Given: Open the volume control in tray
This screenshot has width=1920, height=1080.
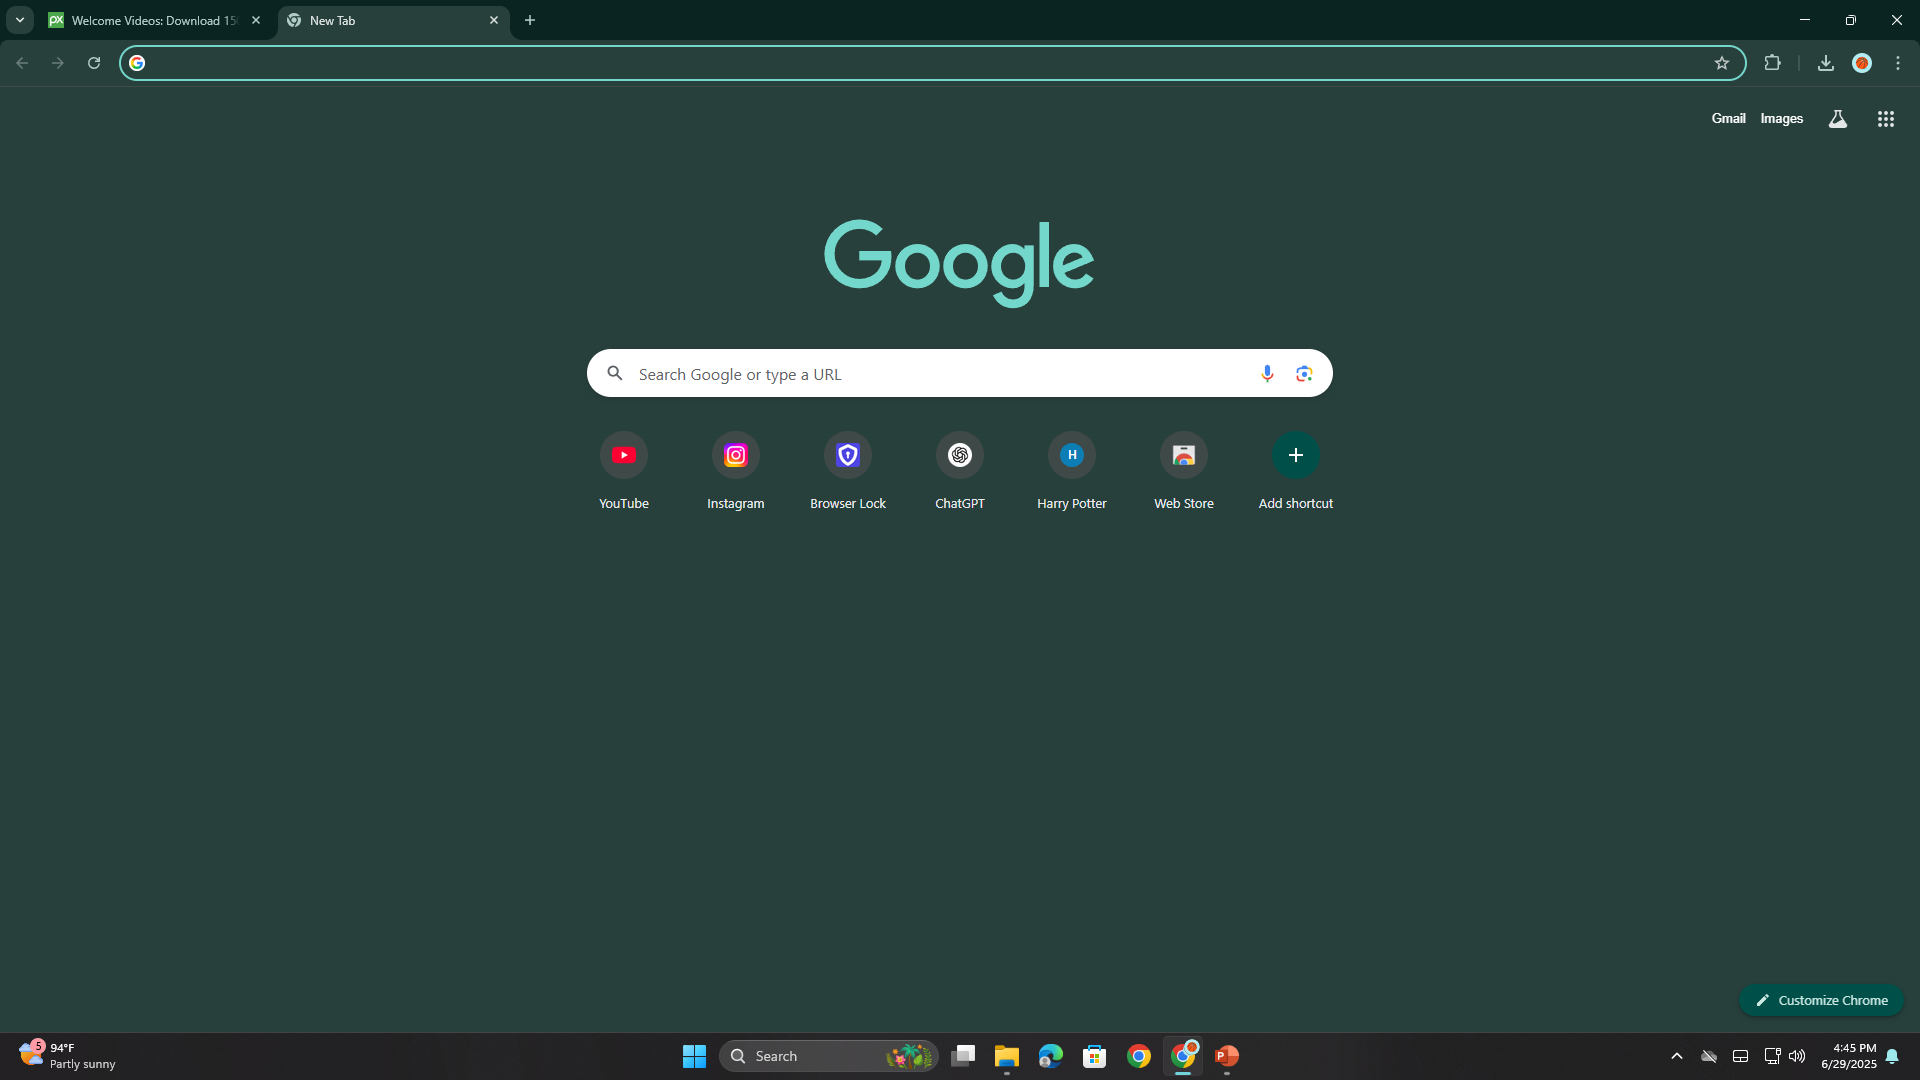Looking at the screenshot, I should pyautogui.click(x=1798, y=1056).
